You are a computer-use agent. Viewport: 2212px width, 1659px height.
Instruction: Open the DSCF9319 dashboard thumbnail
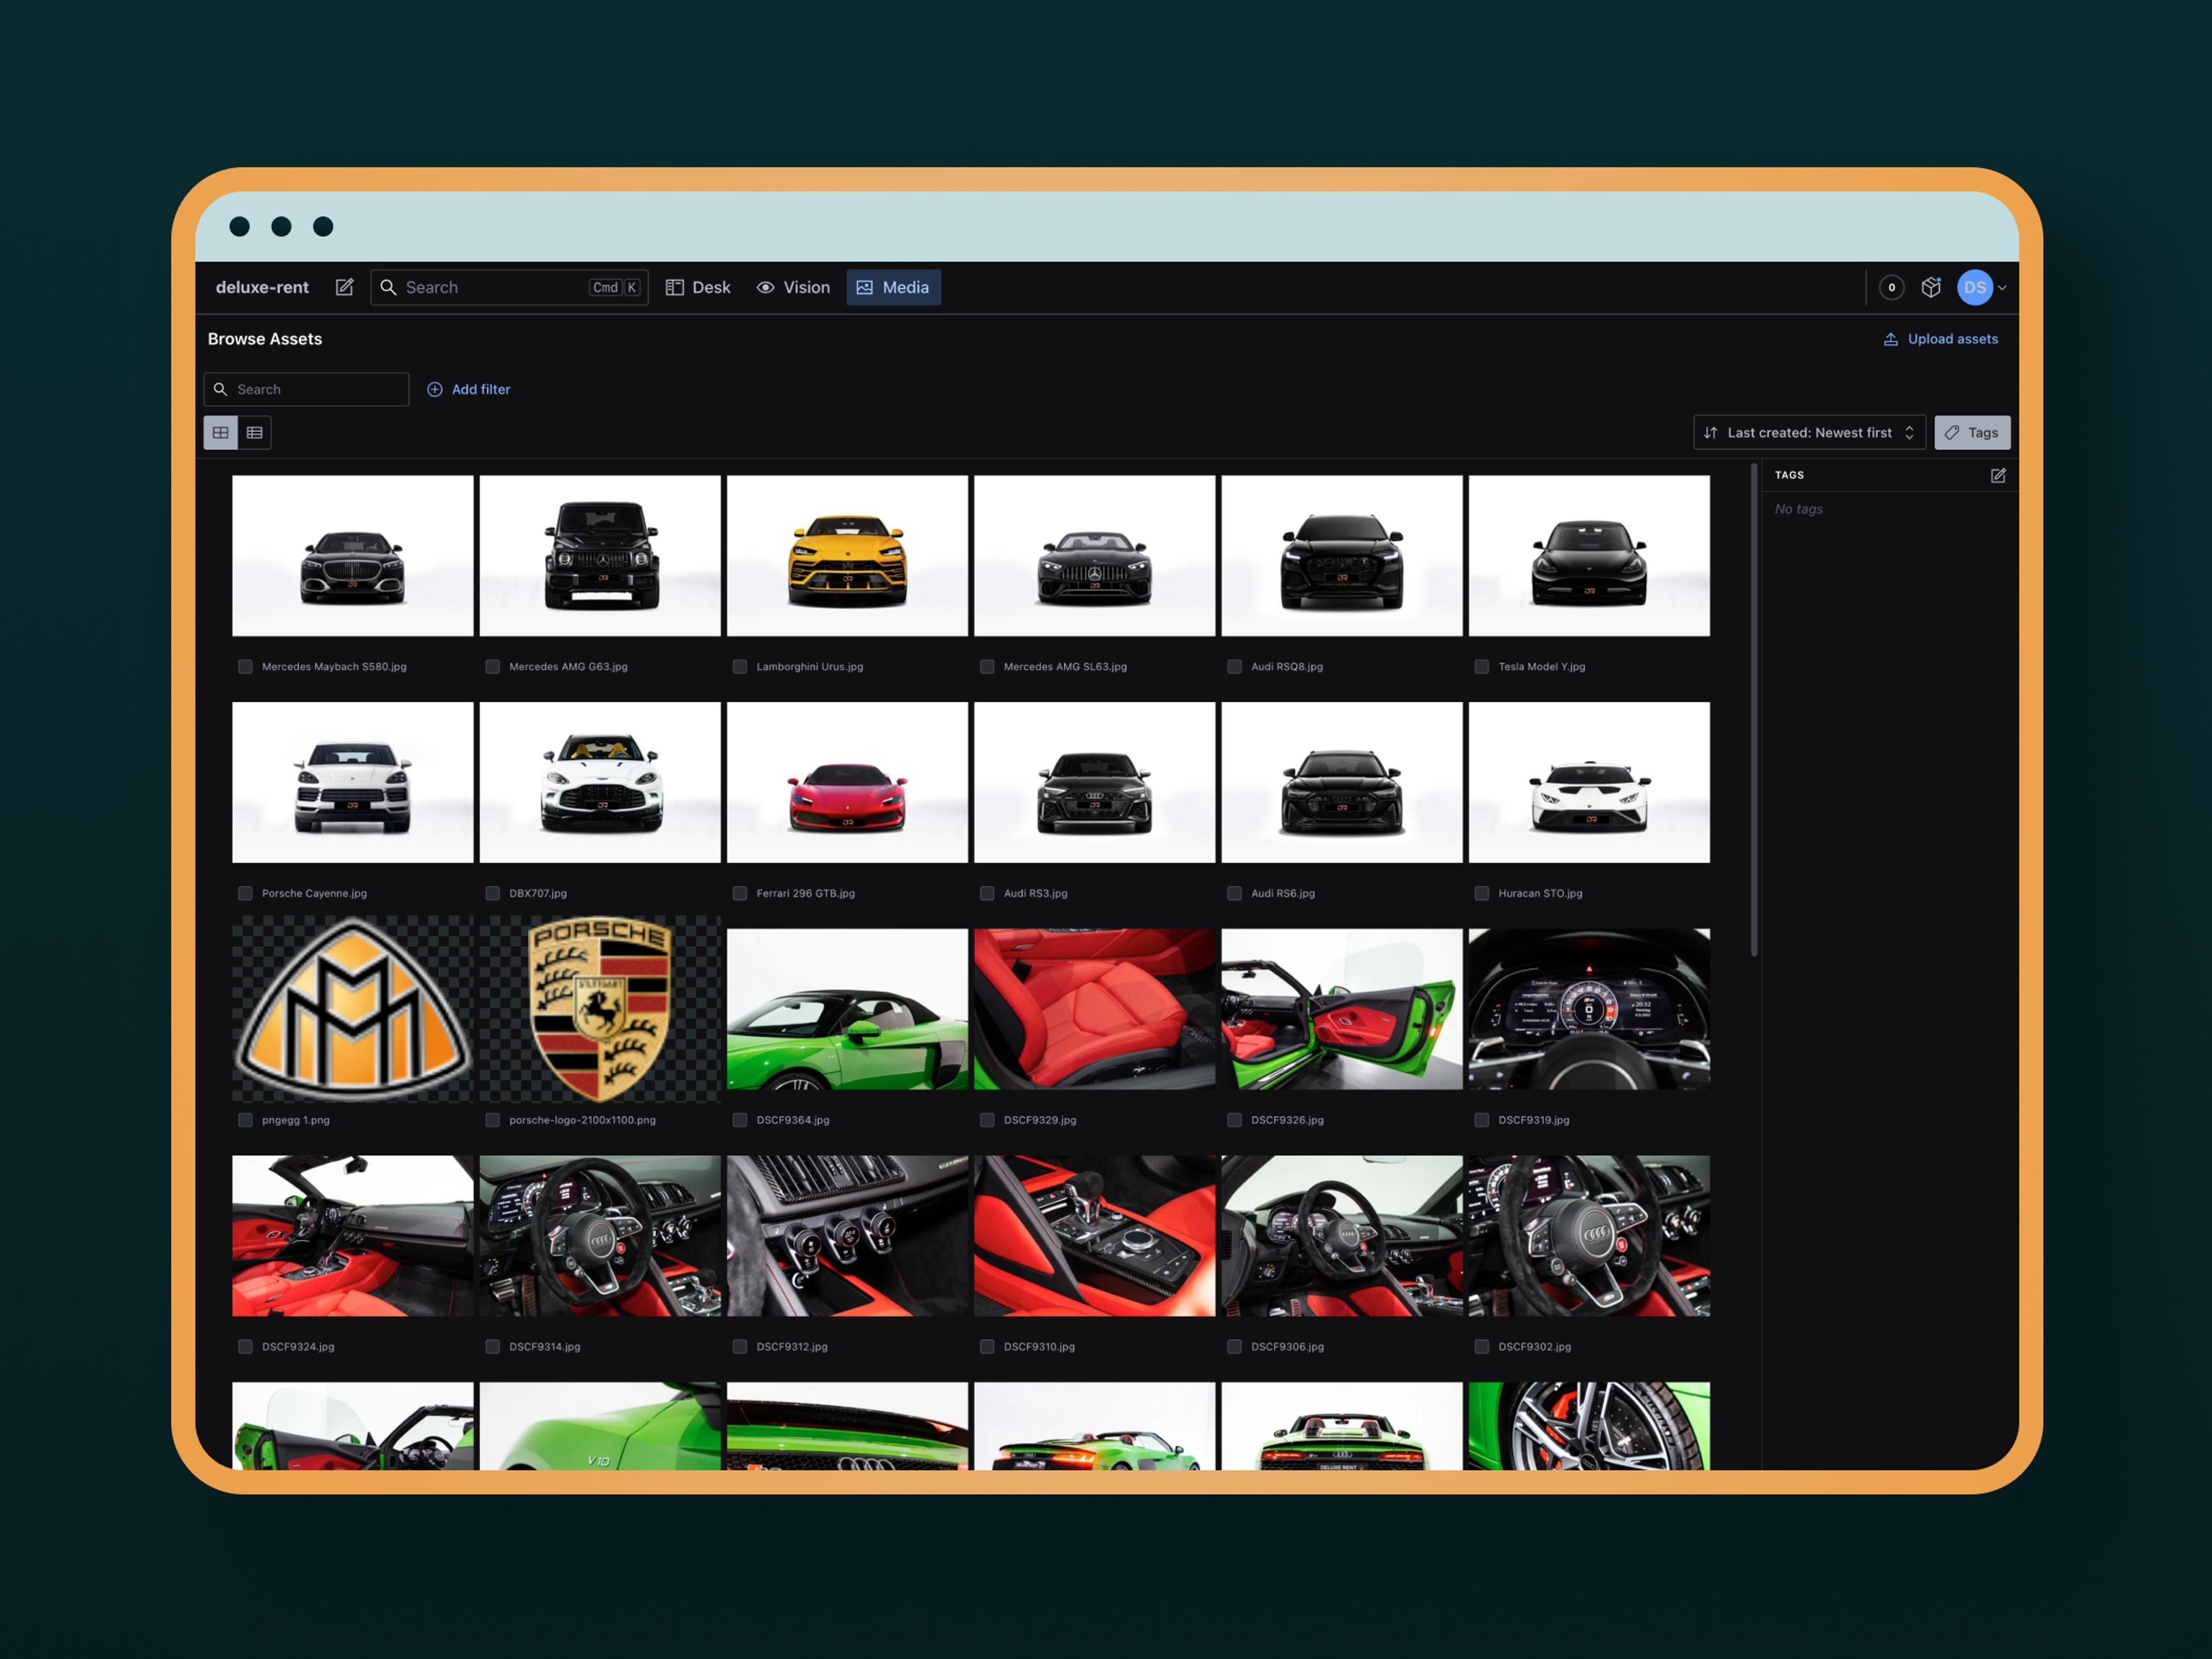click(x=1589, y=1009)
